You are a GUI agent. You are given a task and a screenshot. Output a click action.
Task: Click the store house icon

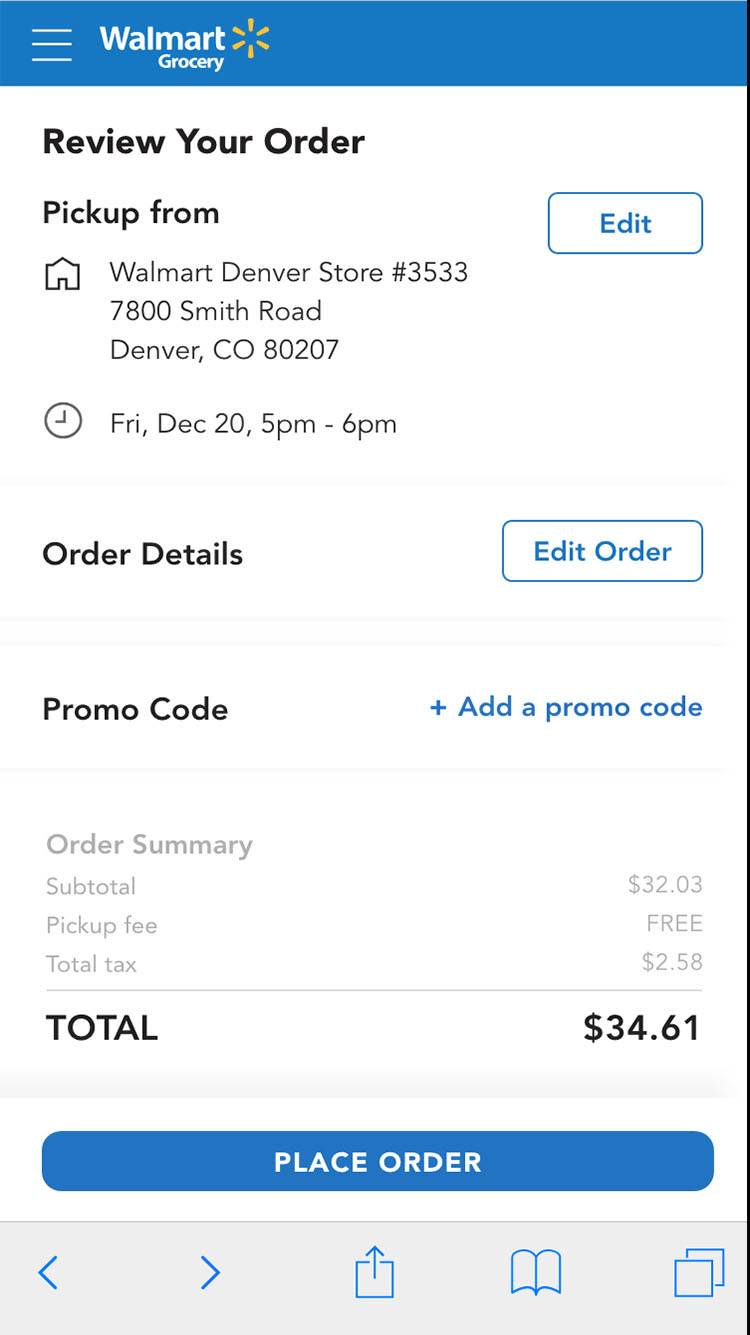[63, 273]
